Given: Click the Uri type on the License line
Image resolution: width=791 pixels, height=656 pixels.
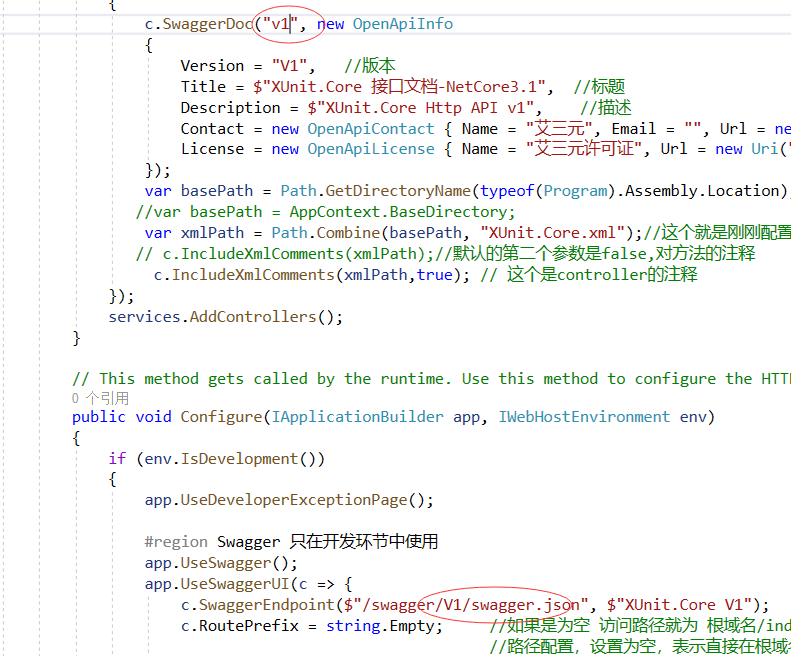Looking at the screenshot, I should click(x=765, y=149).
